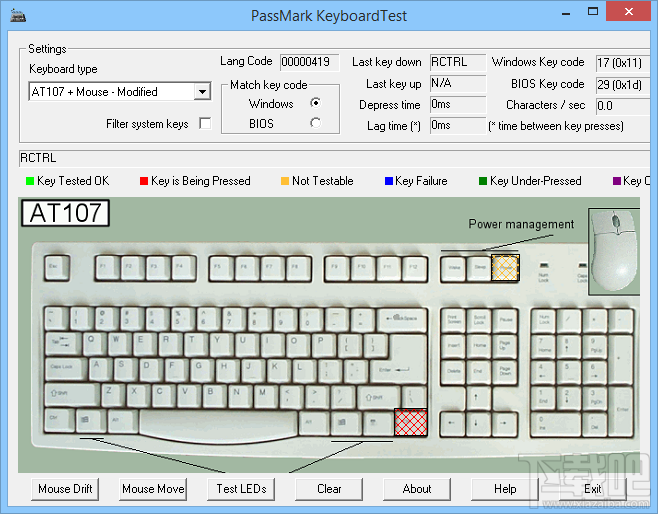Click the G key on keyboard image
This screenshot has width=658, height=514.
(x=203, y=369)
